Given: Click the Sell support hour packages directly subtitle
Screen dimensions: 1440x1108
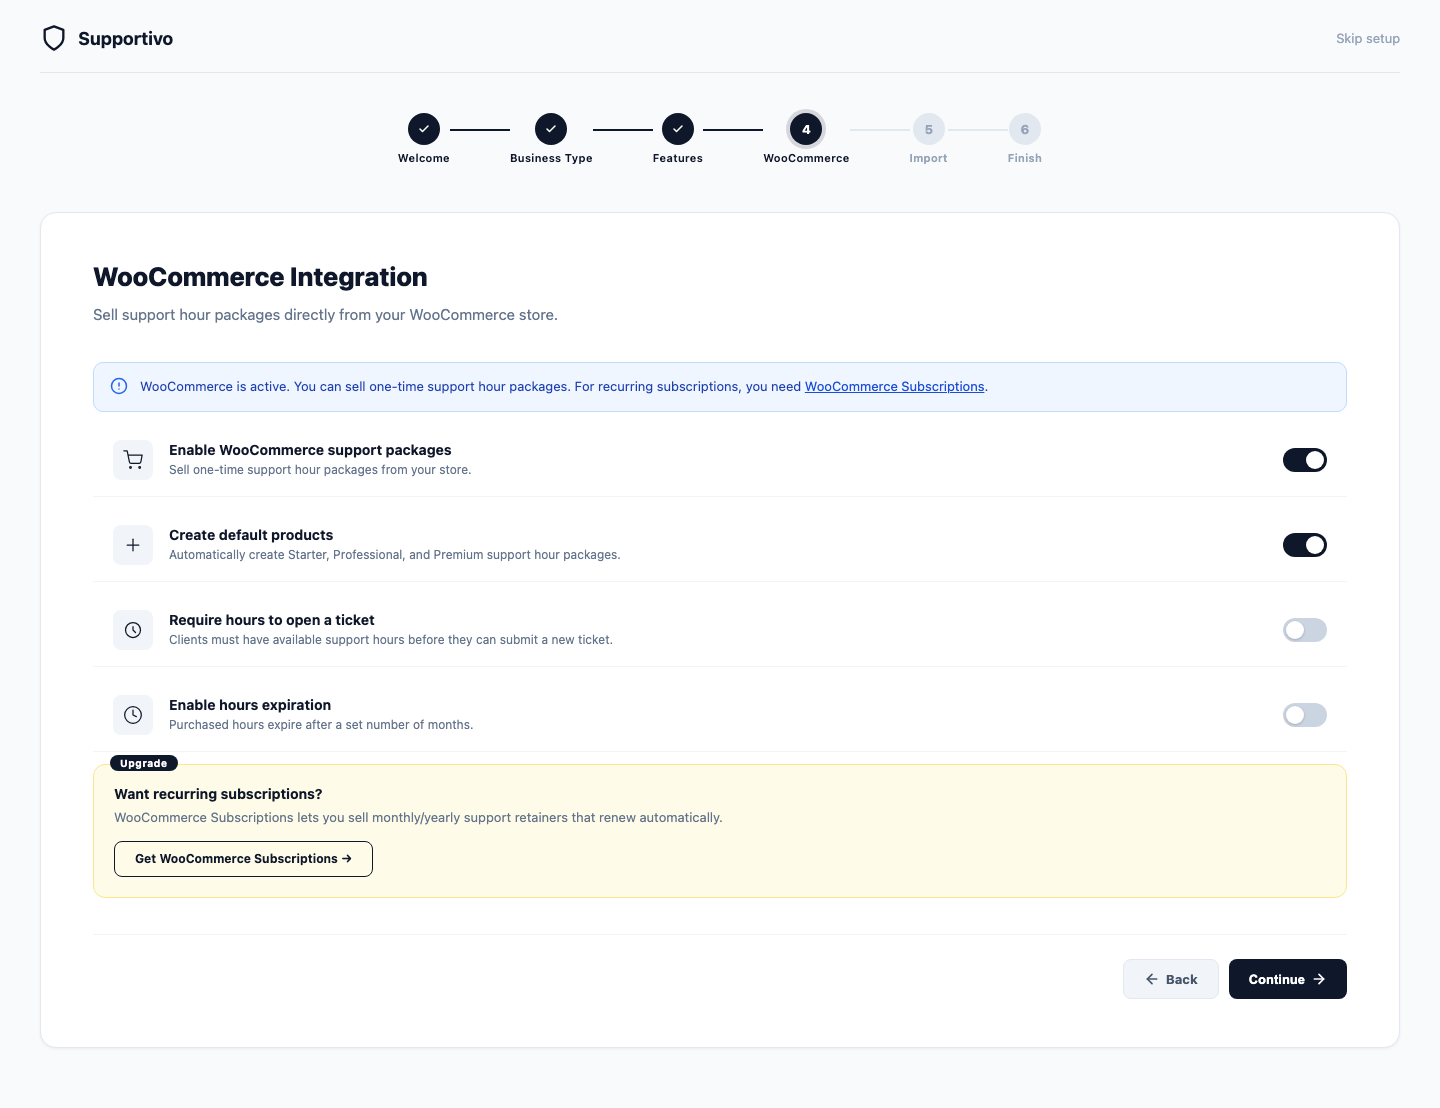Looking at the screenshot, I should pos(325,315).
